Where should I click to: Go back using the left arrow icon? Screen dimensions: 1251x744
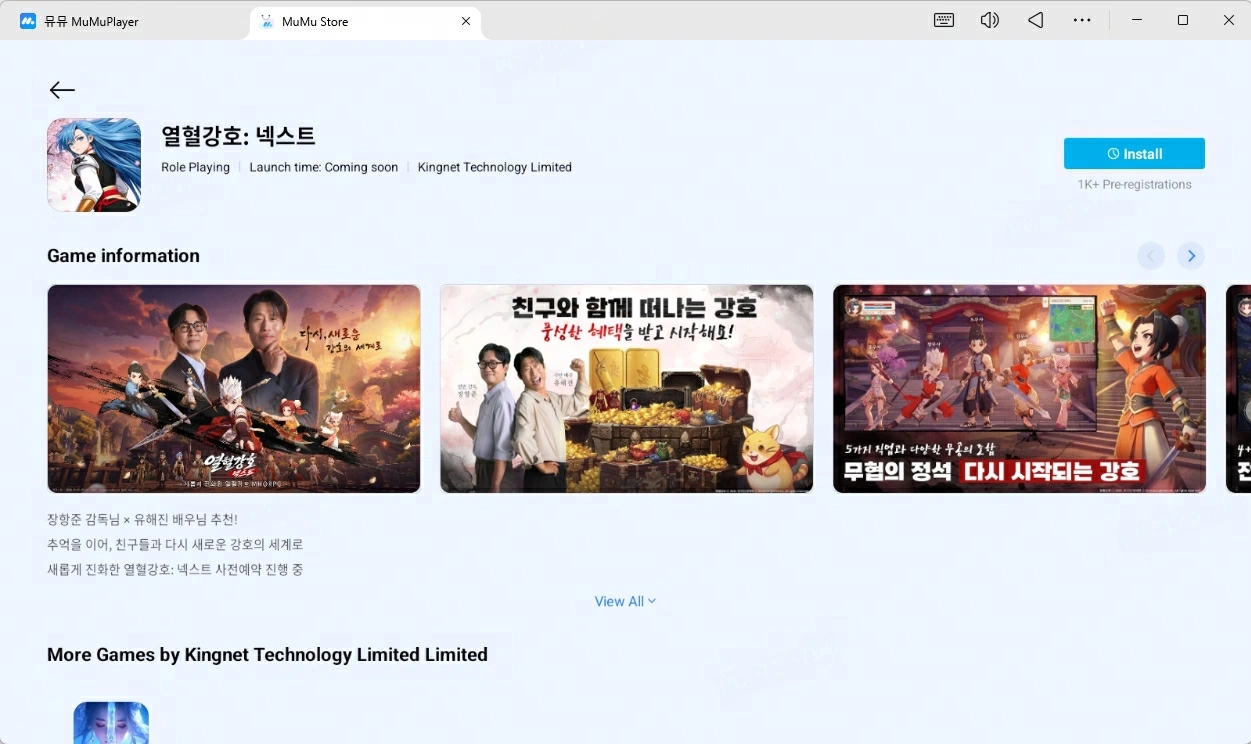tap(62, 90)
